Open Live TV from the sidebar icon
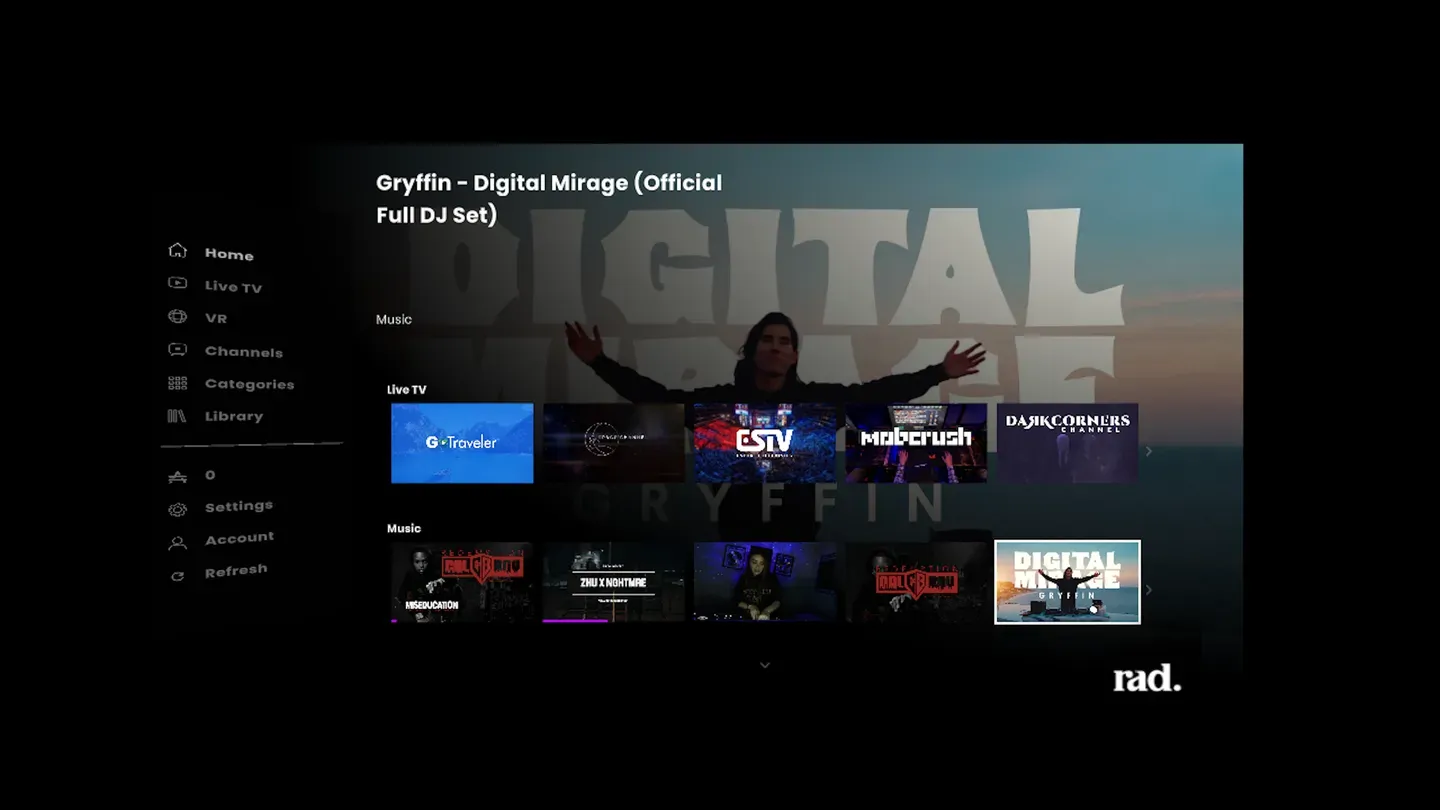 177,284
